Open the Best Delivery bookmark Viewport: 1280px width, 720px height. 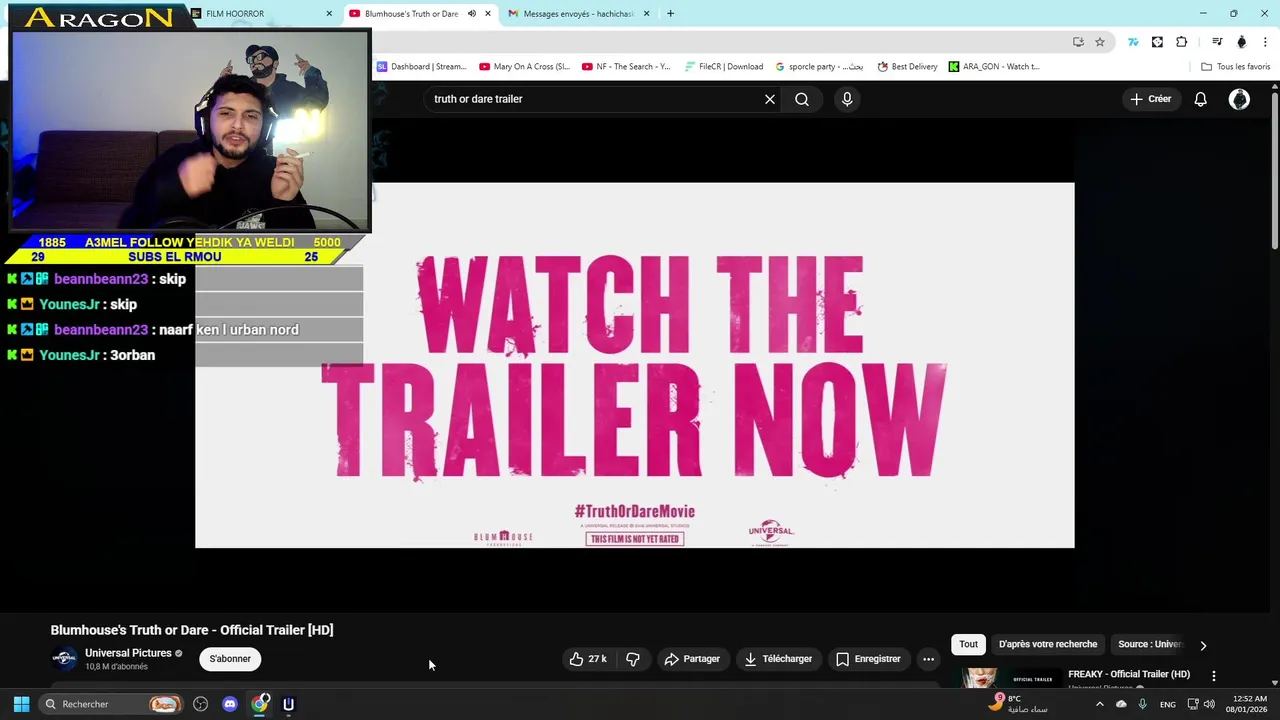click(907, 67)
